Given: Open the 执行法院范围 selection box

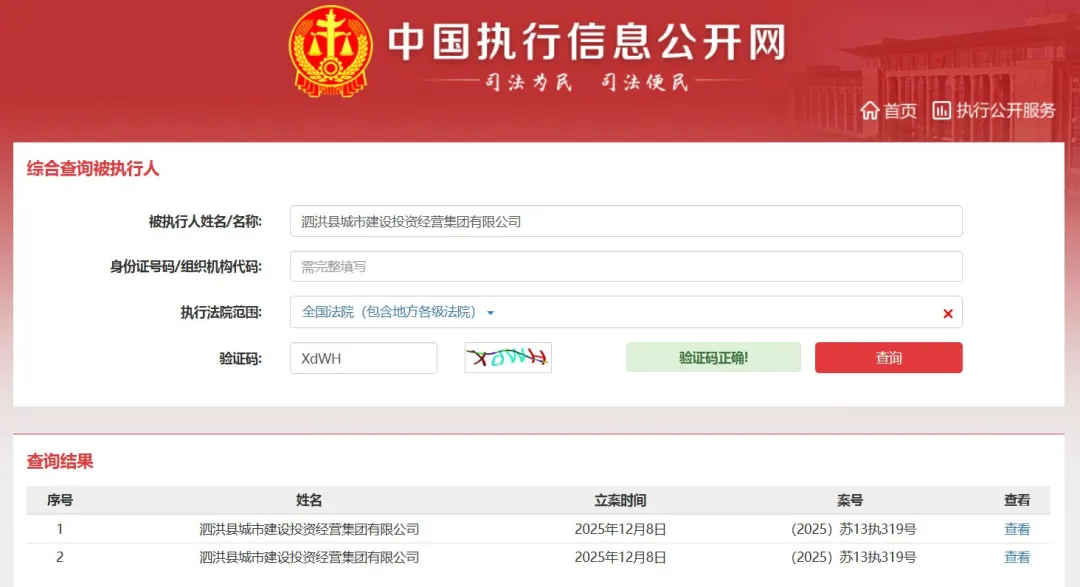Looking at the screenshot, I should pyautogui.click(x=626, y=312).
